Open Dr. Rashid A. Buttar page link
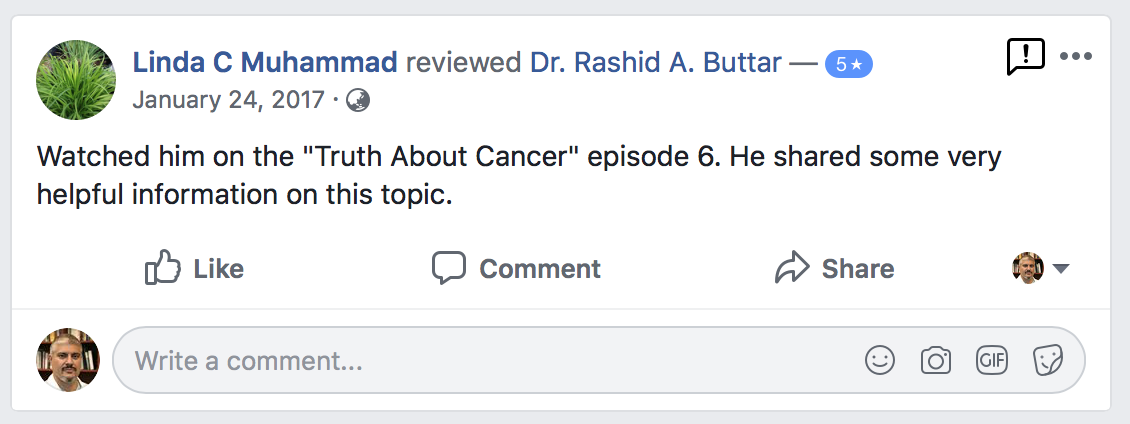This screenshot has height=424, width=1130. pos(656,63)
